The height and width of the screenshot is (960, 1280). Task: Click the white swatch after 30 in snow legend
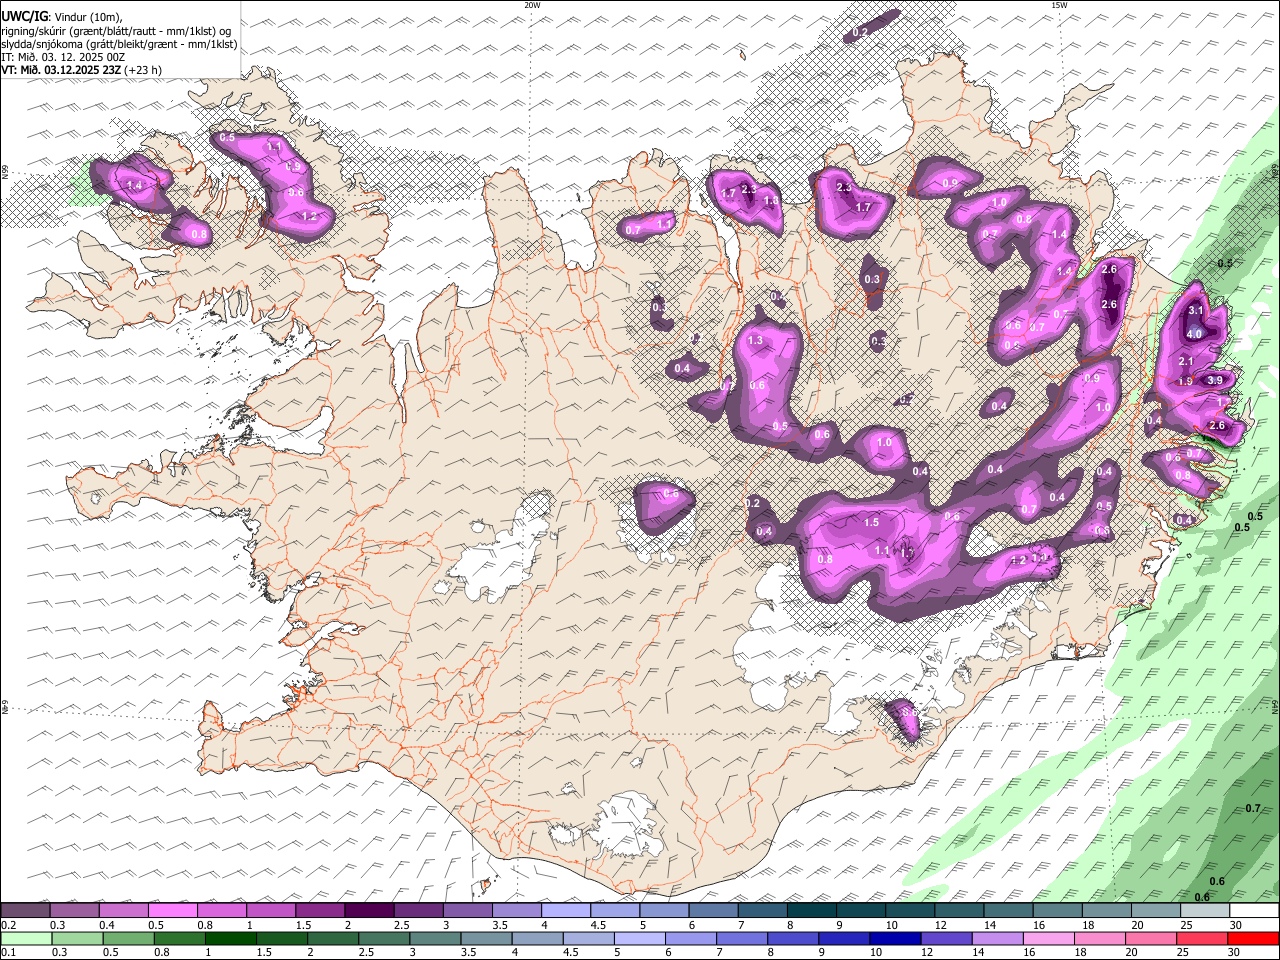(1255, 911)
